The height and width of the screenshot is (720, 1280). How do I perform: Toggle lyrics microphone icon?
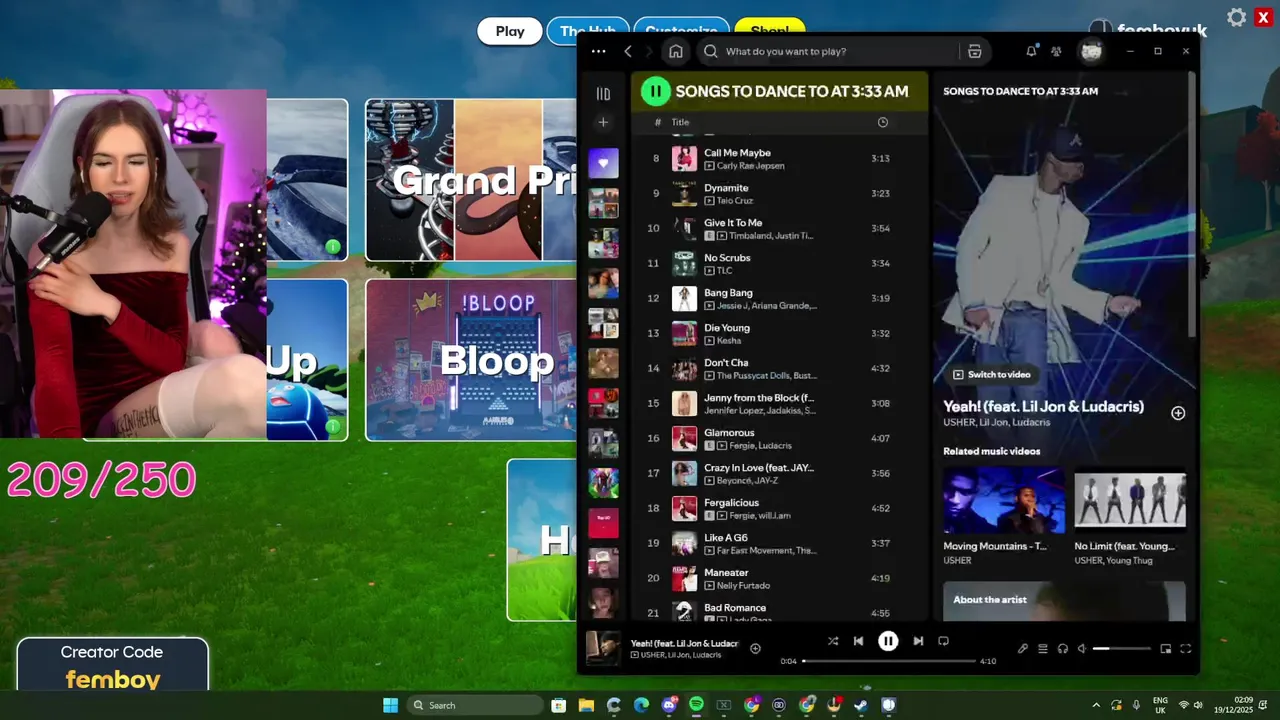[1023, 649]
